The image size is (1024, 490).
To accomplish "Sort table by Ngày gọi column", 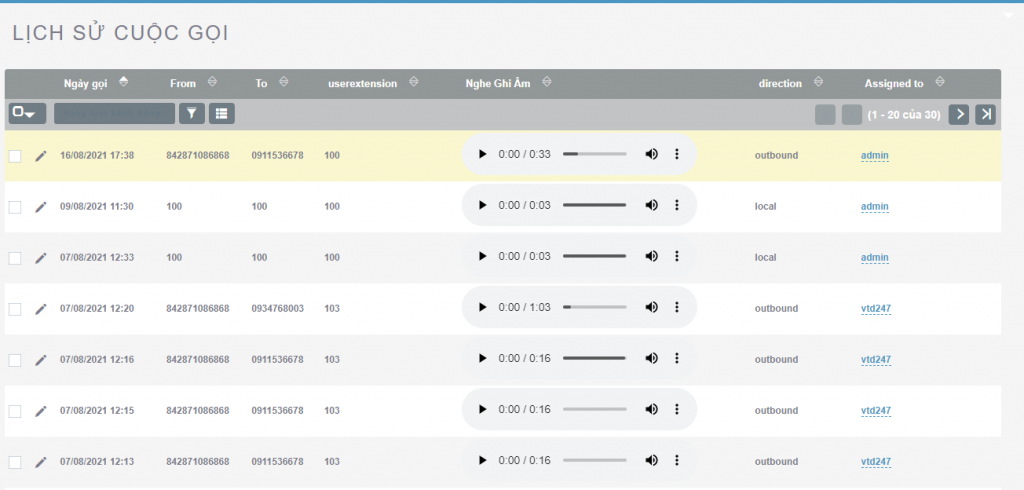I will (x=85, y=84).
